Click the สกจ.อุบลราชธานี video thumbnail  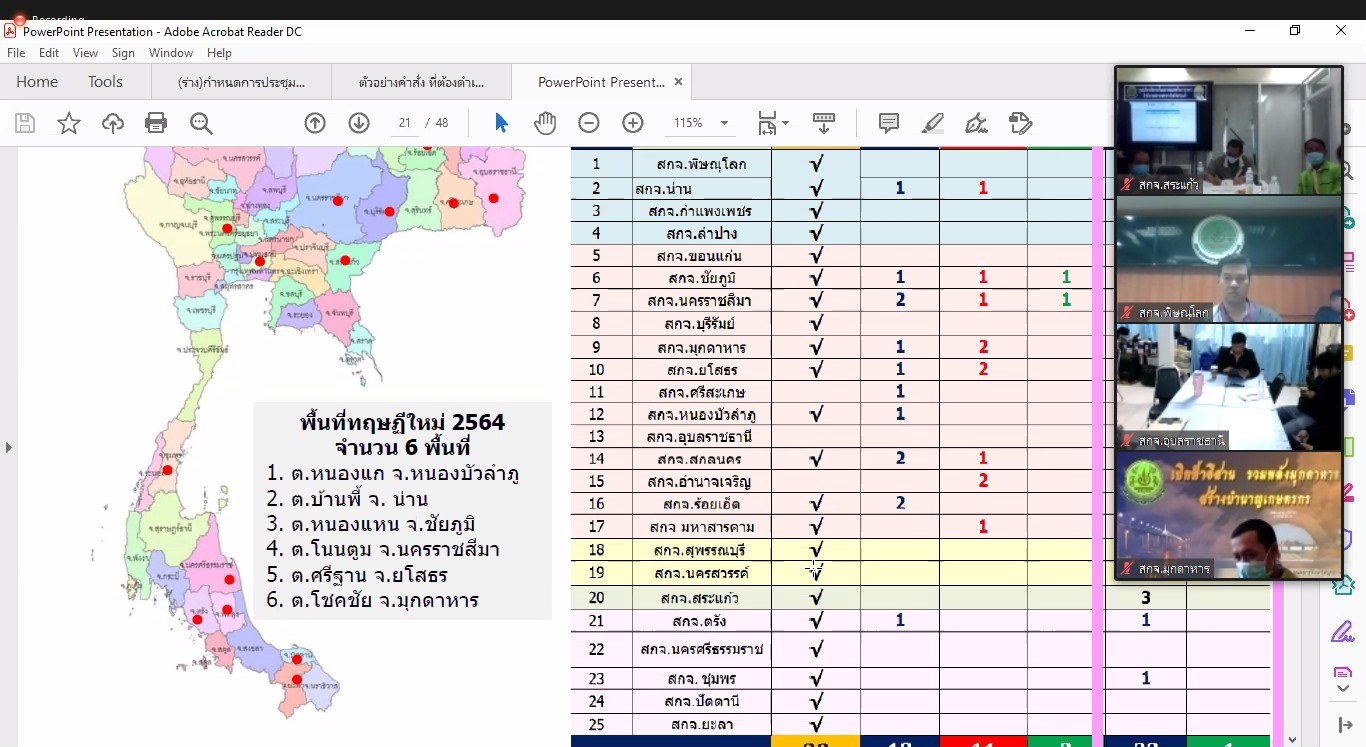coord(1229,386)
